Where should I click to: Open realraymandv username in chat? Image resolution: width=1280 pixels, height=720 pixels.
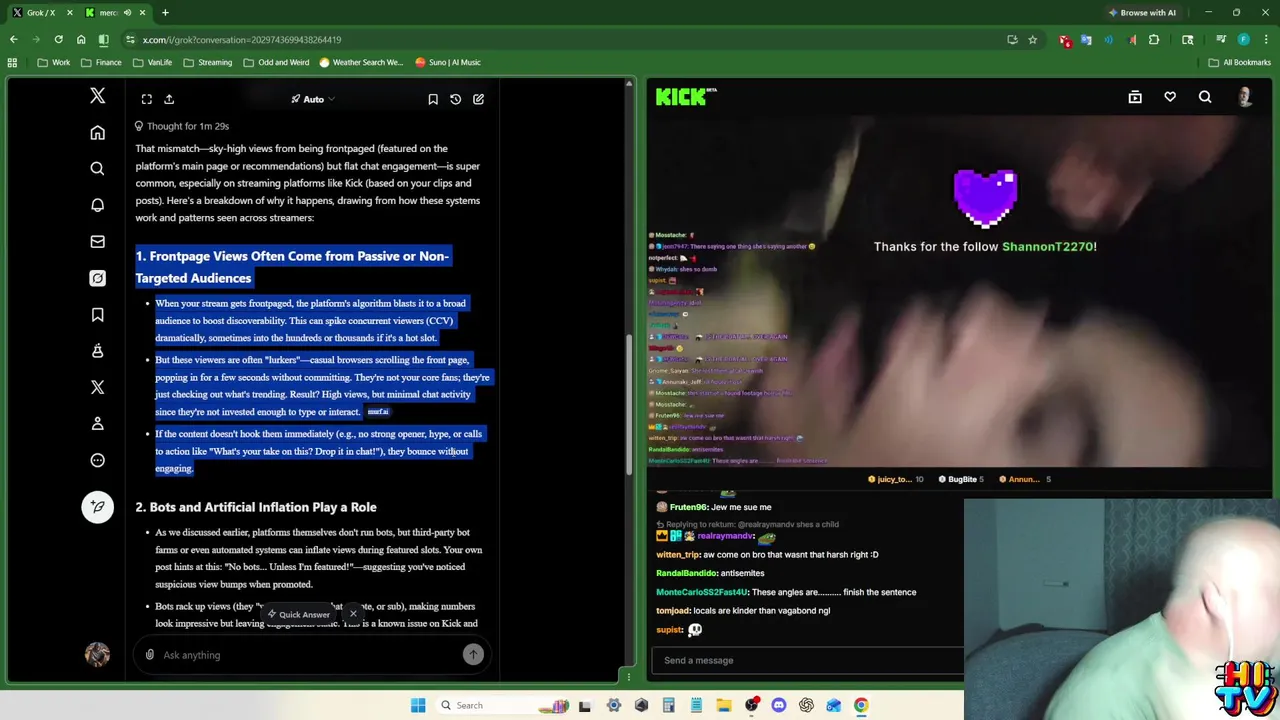click(x=725, y=536)
